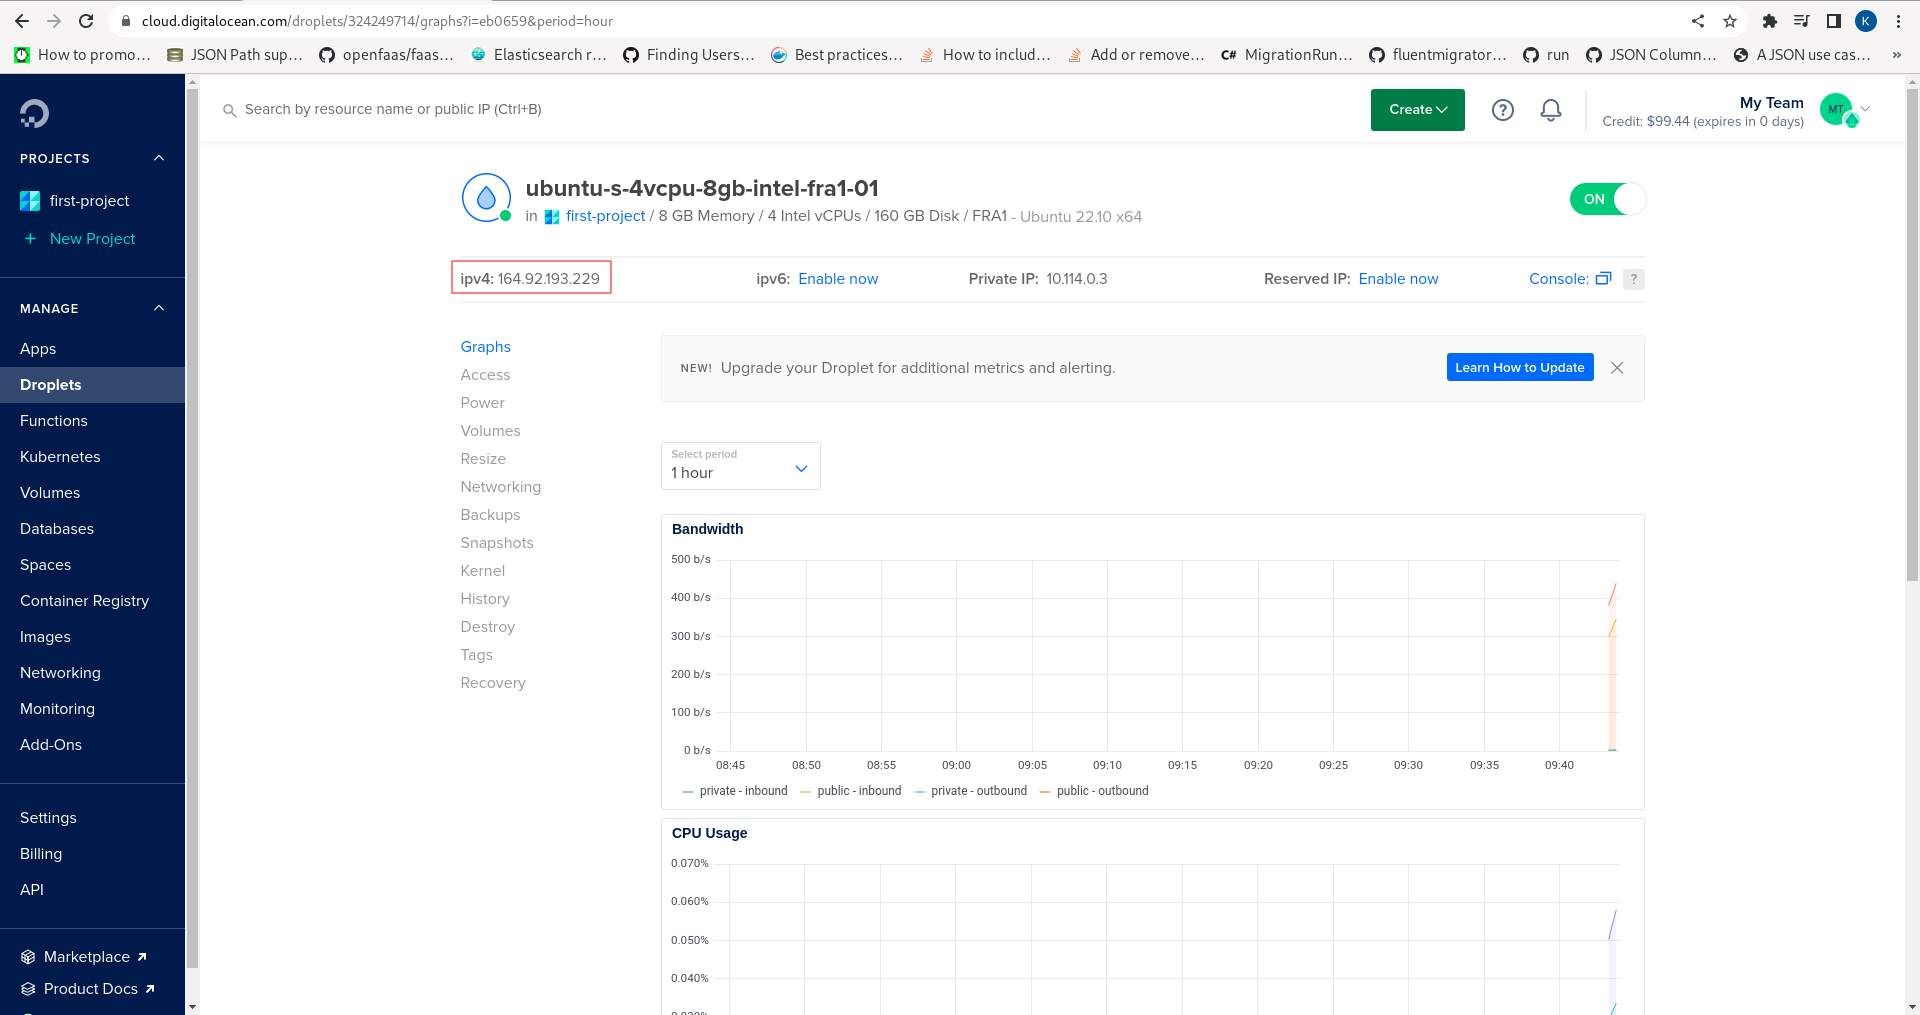Click the browser forward arrow
The image size is (1920, 1015).
coord(54,21)
